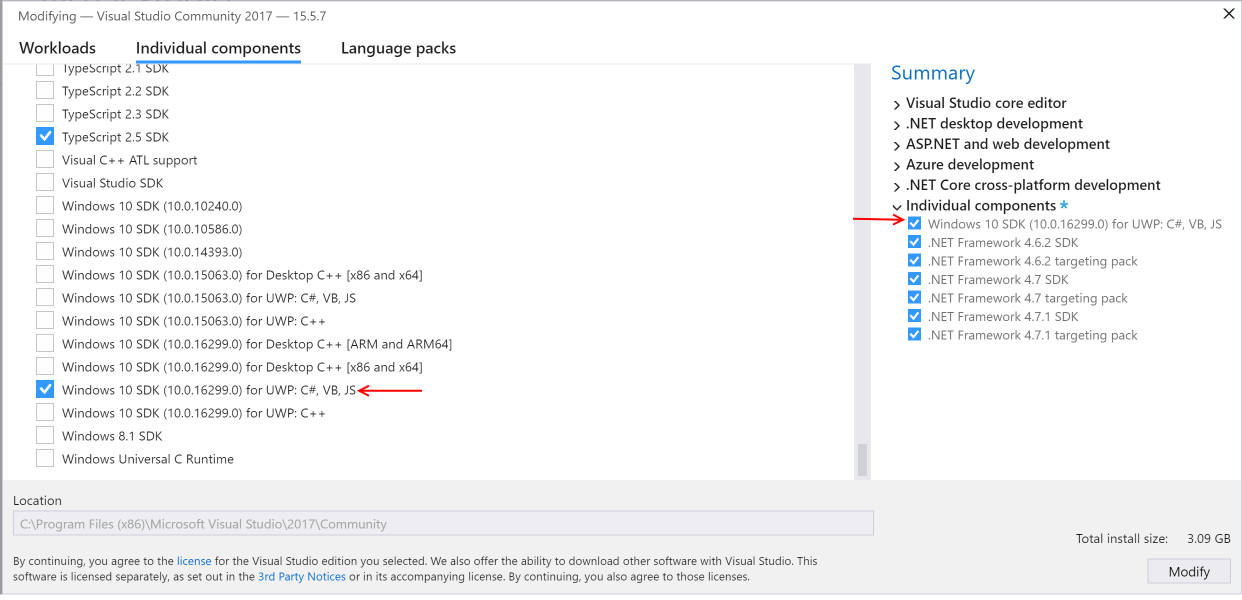Enable Visual C++ ATL support checkbox

[45, 160]
